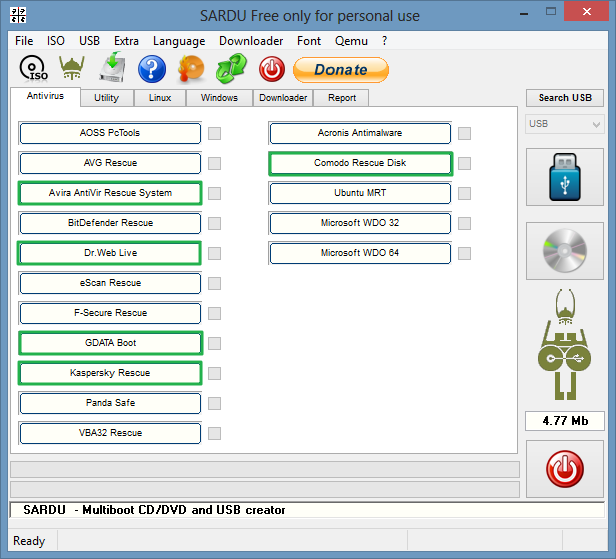Click the drive with green download arrow icon

112,67
